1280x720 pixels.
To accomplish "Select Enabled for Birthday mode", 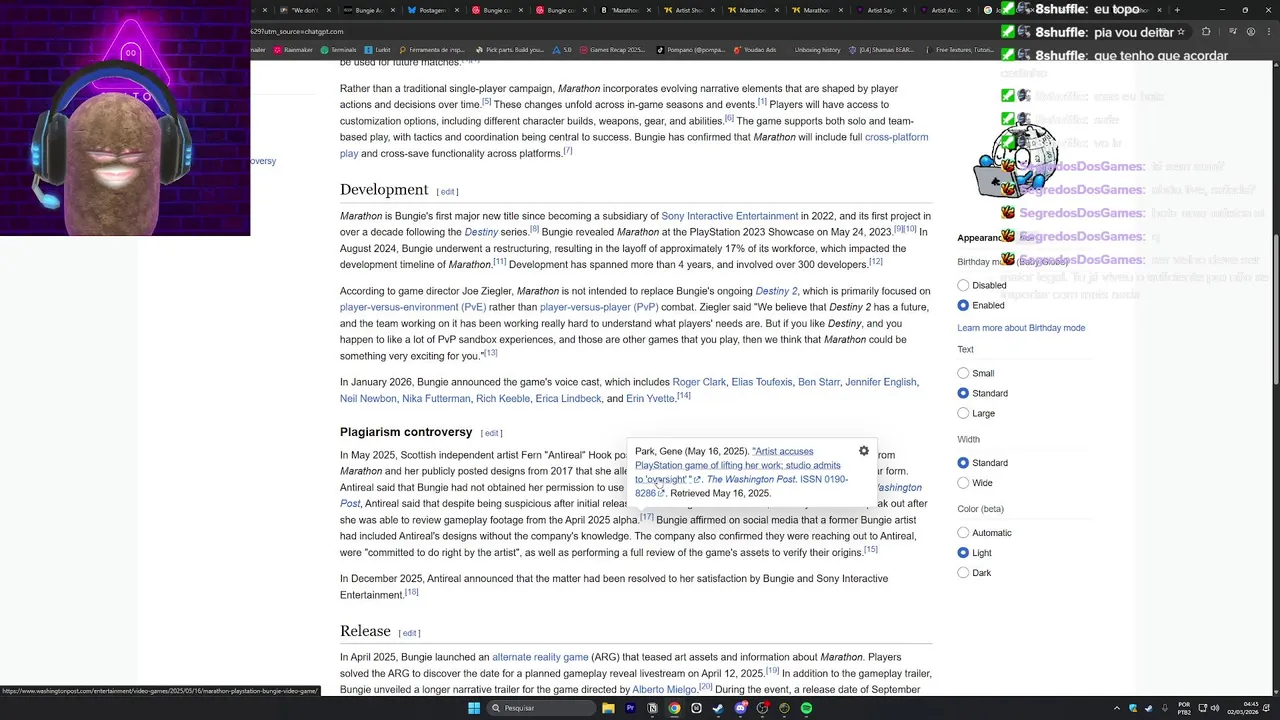I will 963,305.
